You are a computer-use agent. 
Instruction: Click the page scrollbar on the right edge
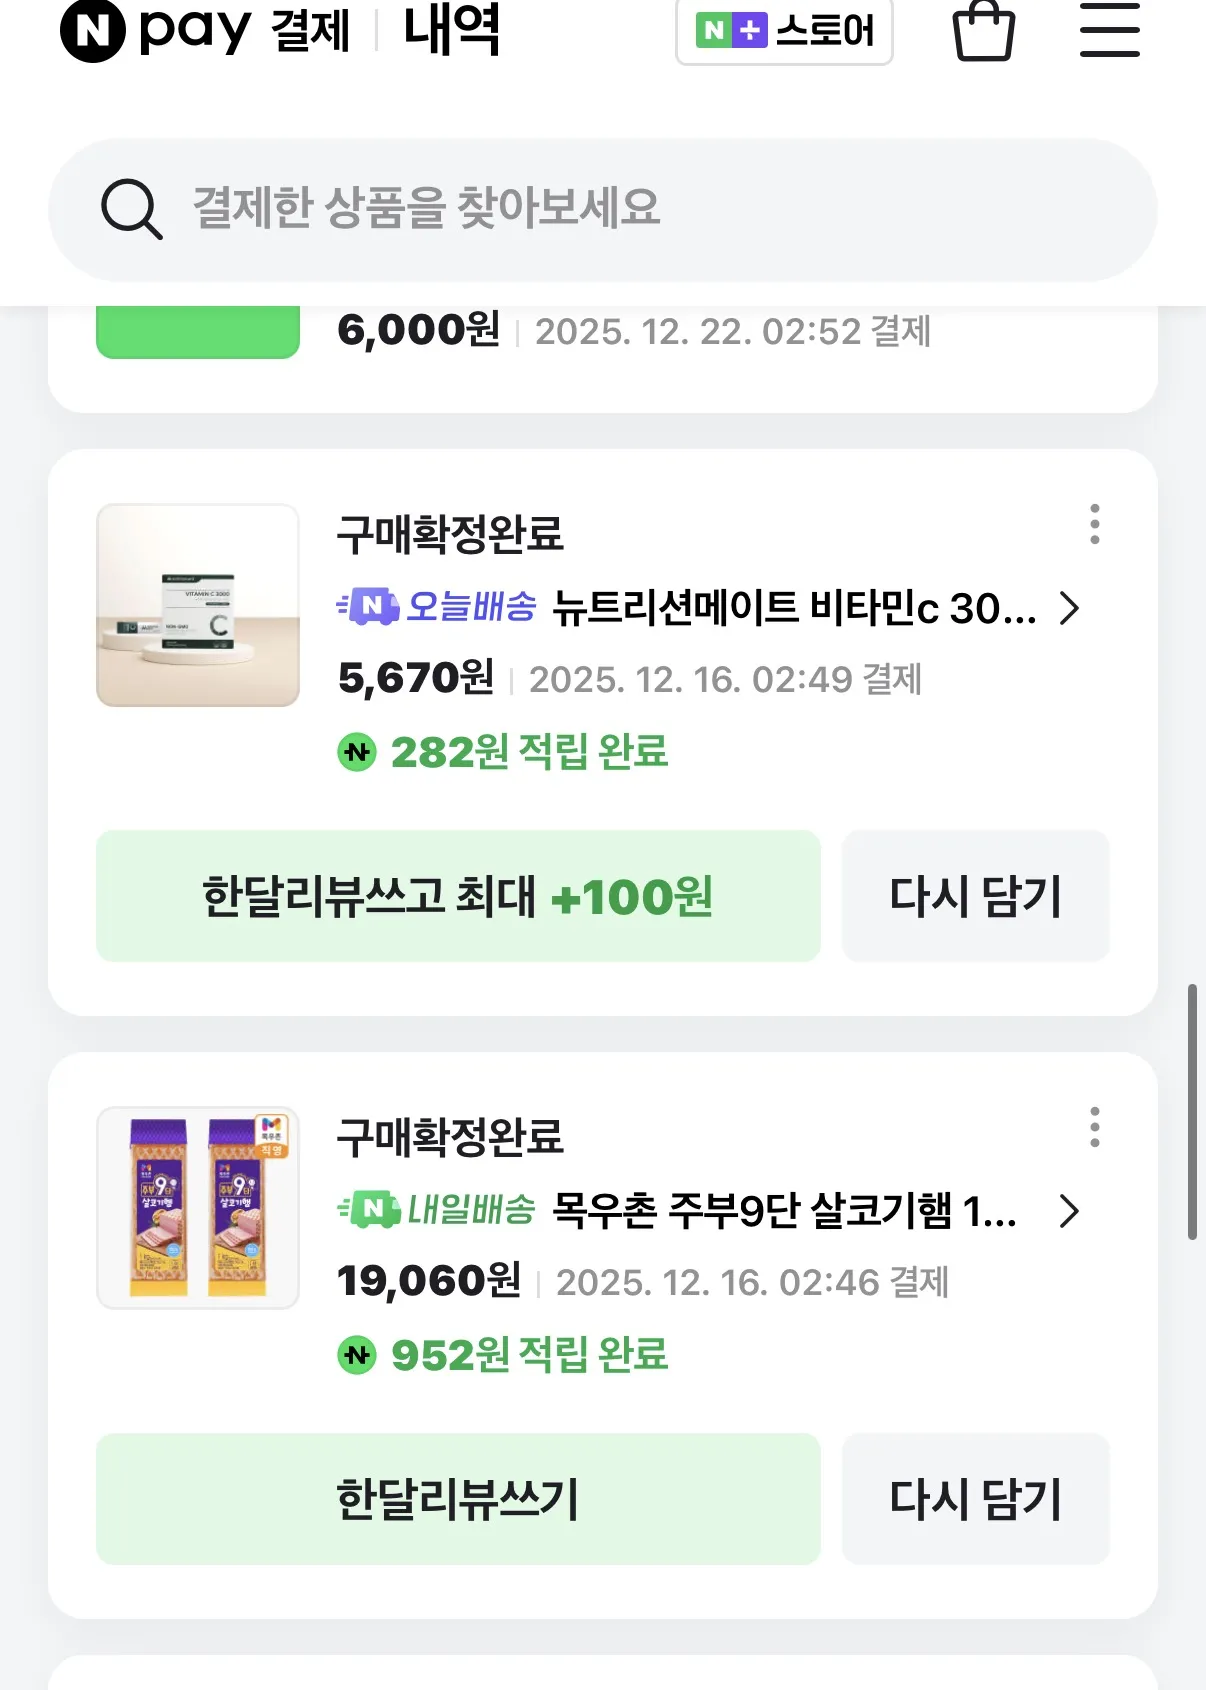(1192, 1112)
